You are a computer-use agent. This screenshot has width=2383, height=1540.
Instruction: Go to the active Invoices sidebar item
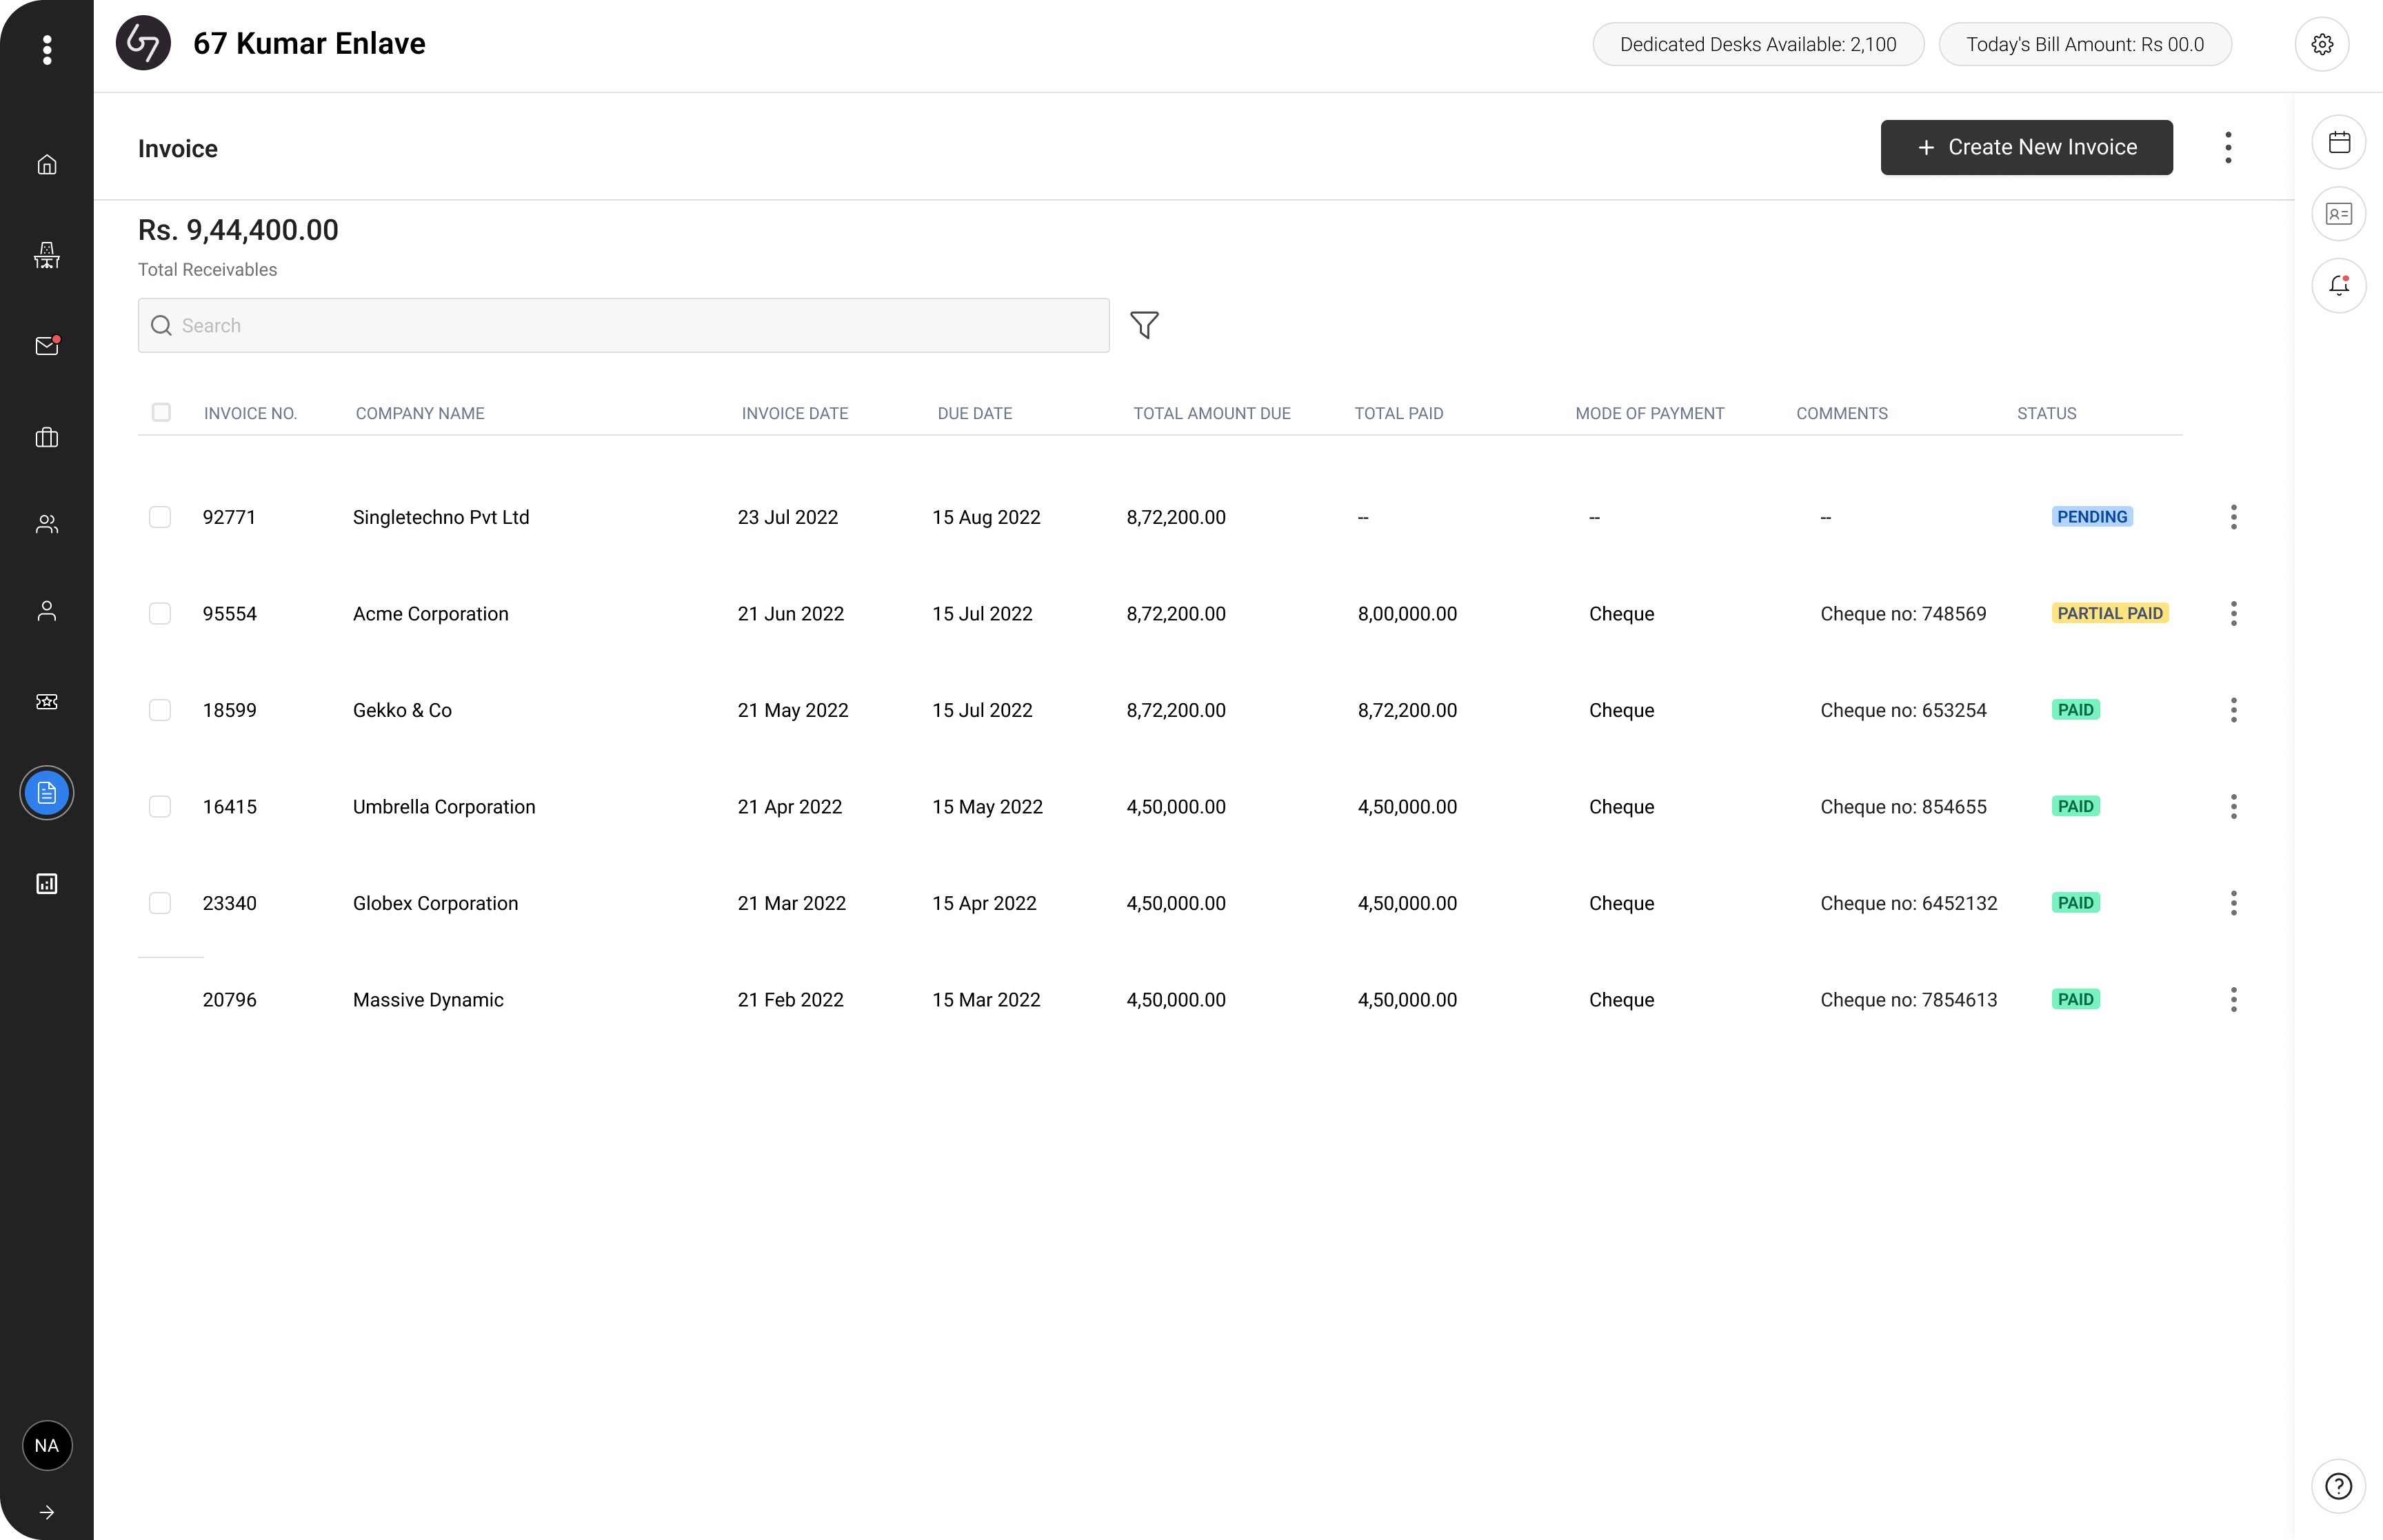(x=47, y=793)
